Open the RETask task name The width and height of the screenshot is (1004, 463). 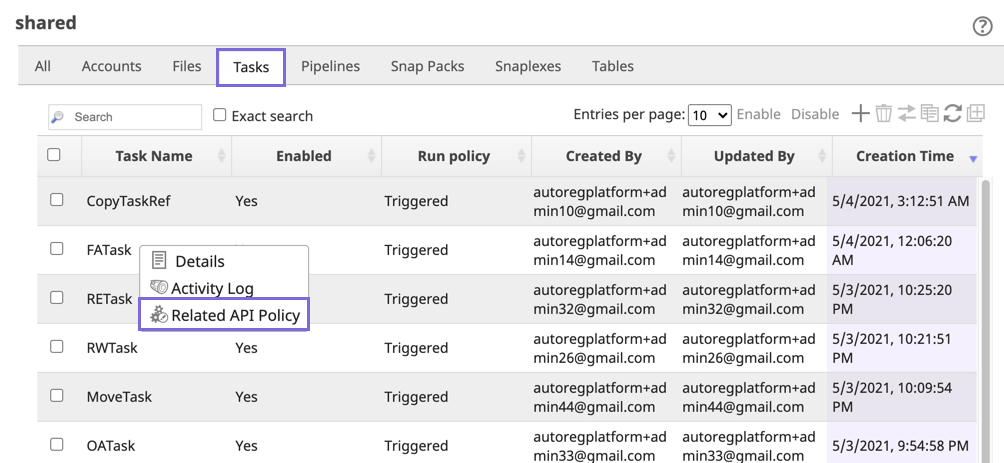109,298
